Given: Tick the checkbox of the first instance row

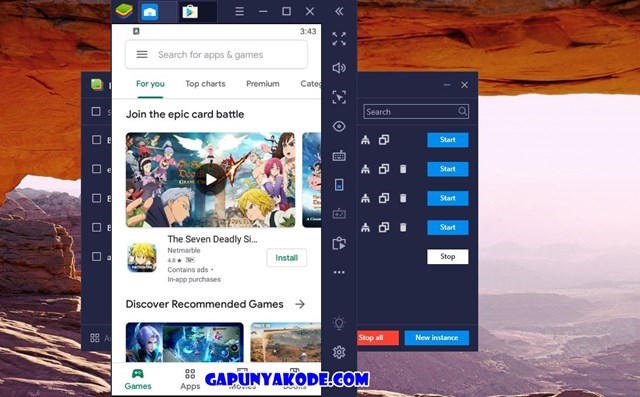Looking at the screenshot, I should pyautogui.click(x=96, y=140).
